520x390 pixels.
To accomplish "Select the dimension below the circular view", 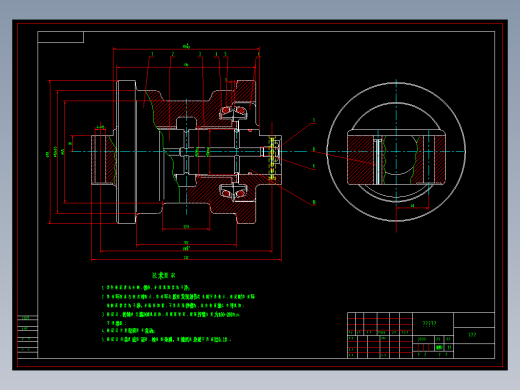I will tap(412, 206).
